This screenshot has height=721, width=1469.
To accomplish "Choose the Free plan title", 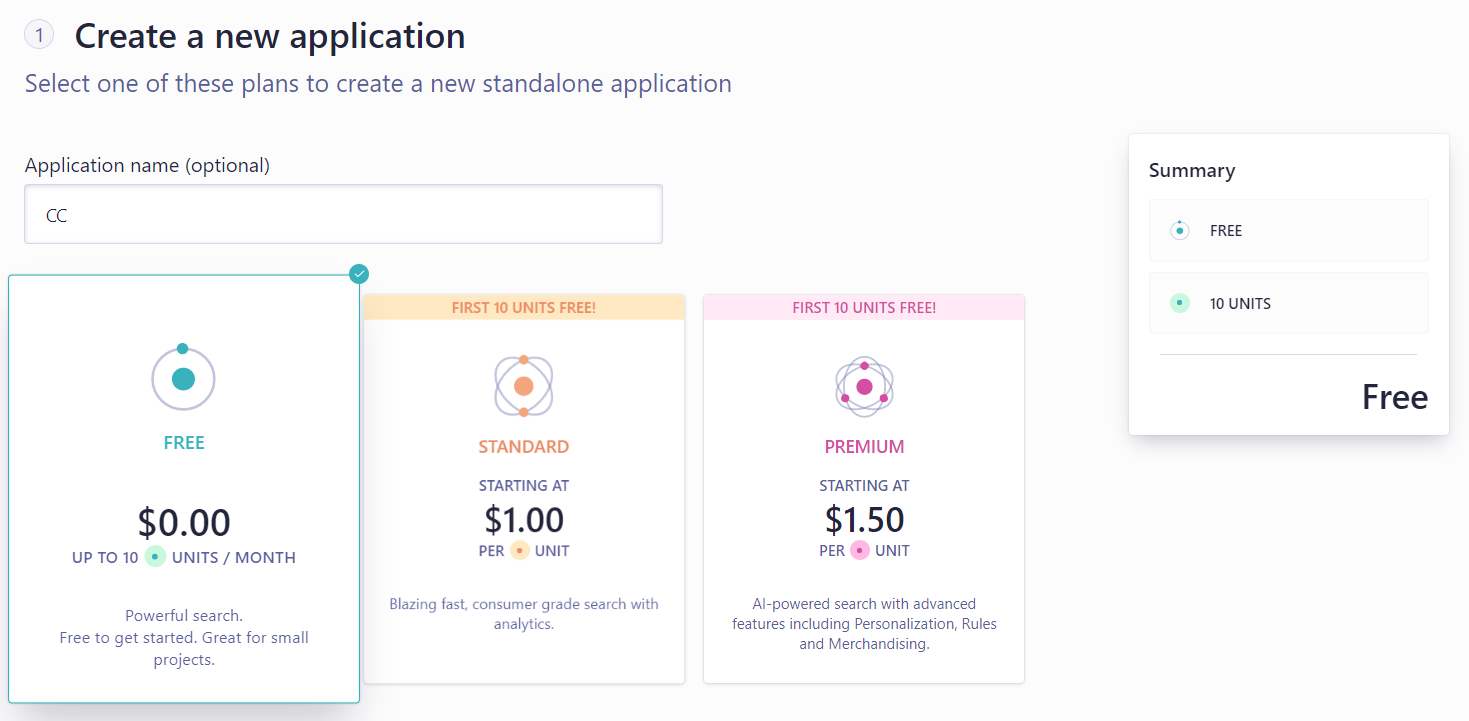I will pyautogui.click(x=184, y=442).
